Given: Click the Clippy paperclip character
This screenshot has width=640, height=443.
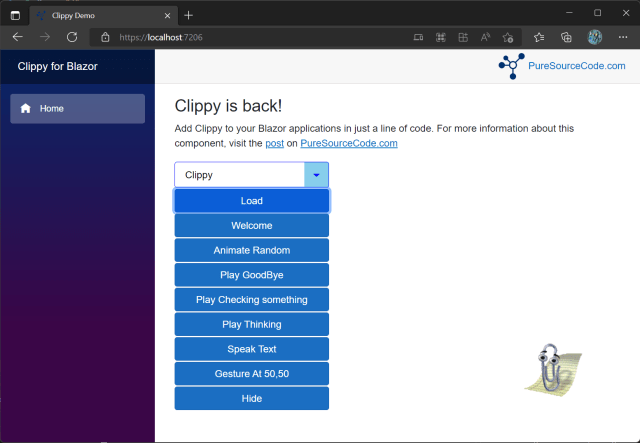Looking at the screenshot, I should (553, 370).
